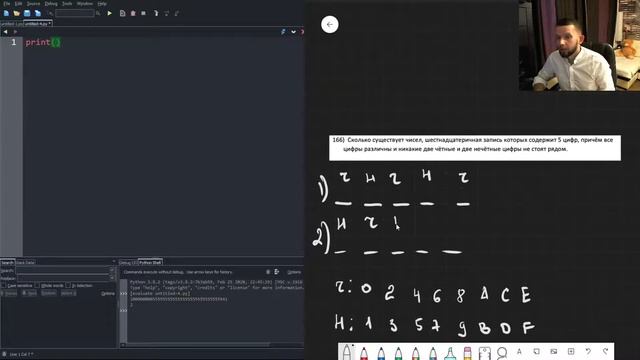Toggle the In selection checkbox
The height and width of the screenshot is (360, 640).
pyautogui.click(x=68, y=285)
